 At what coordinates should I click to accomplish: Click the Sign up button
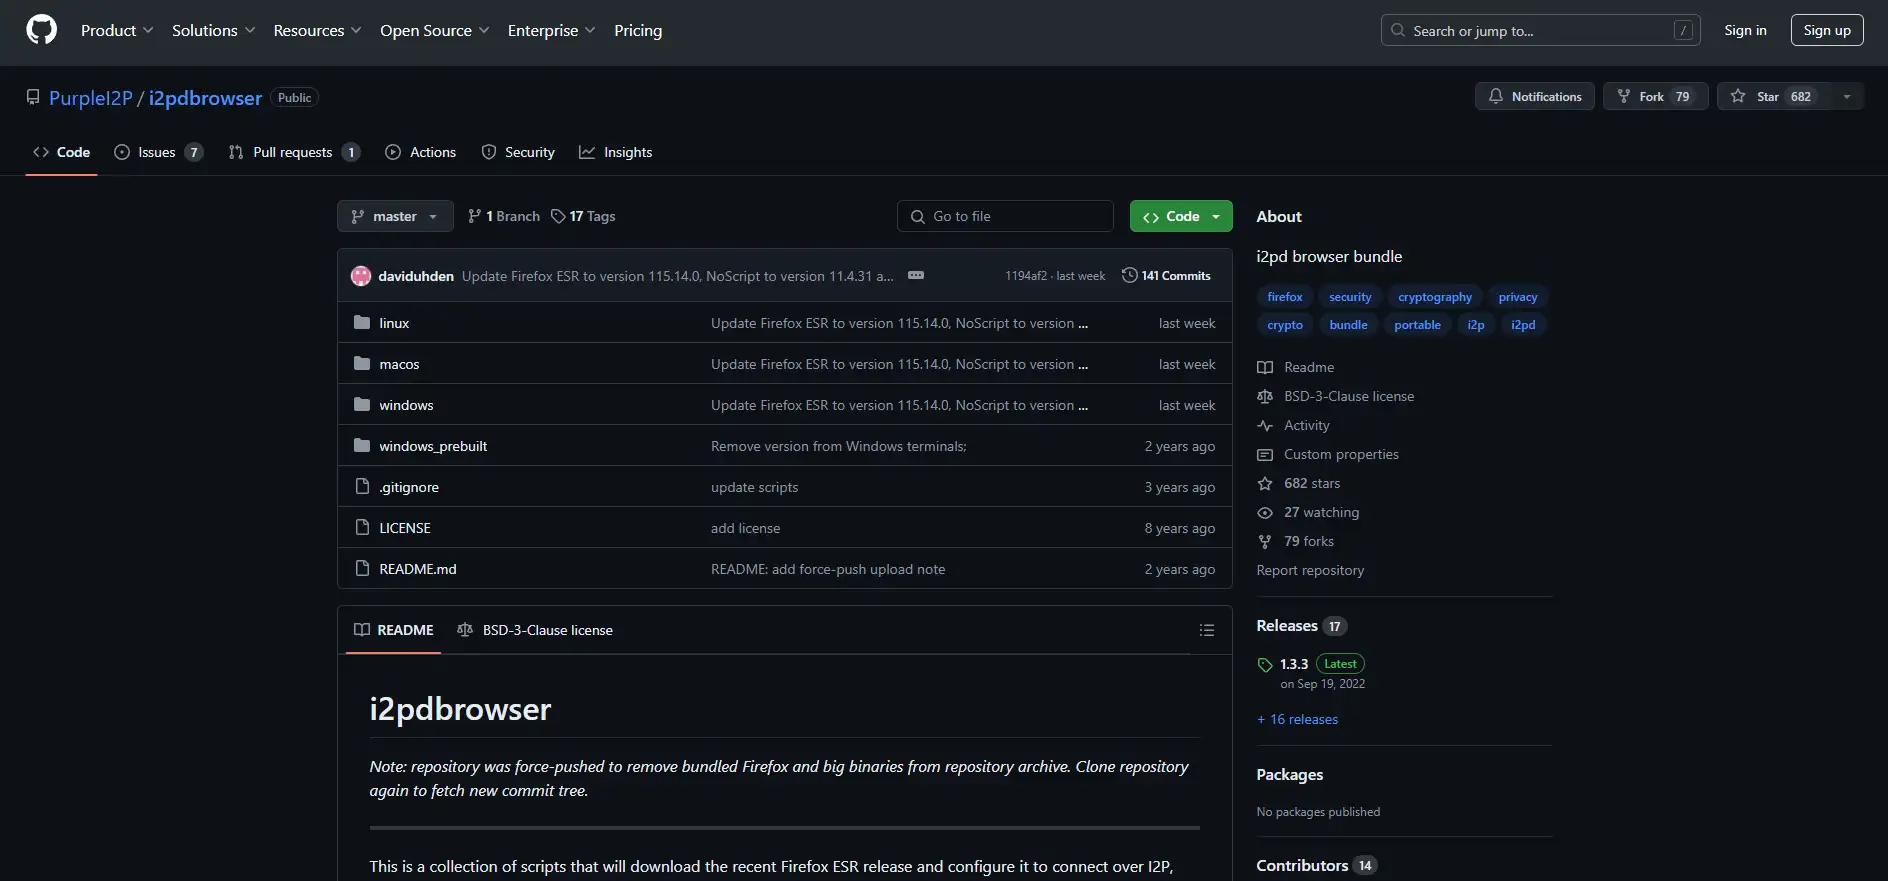click(1827, 30)
